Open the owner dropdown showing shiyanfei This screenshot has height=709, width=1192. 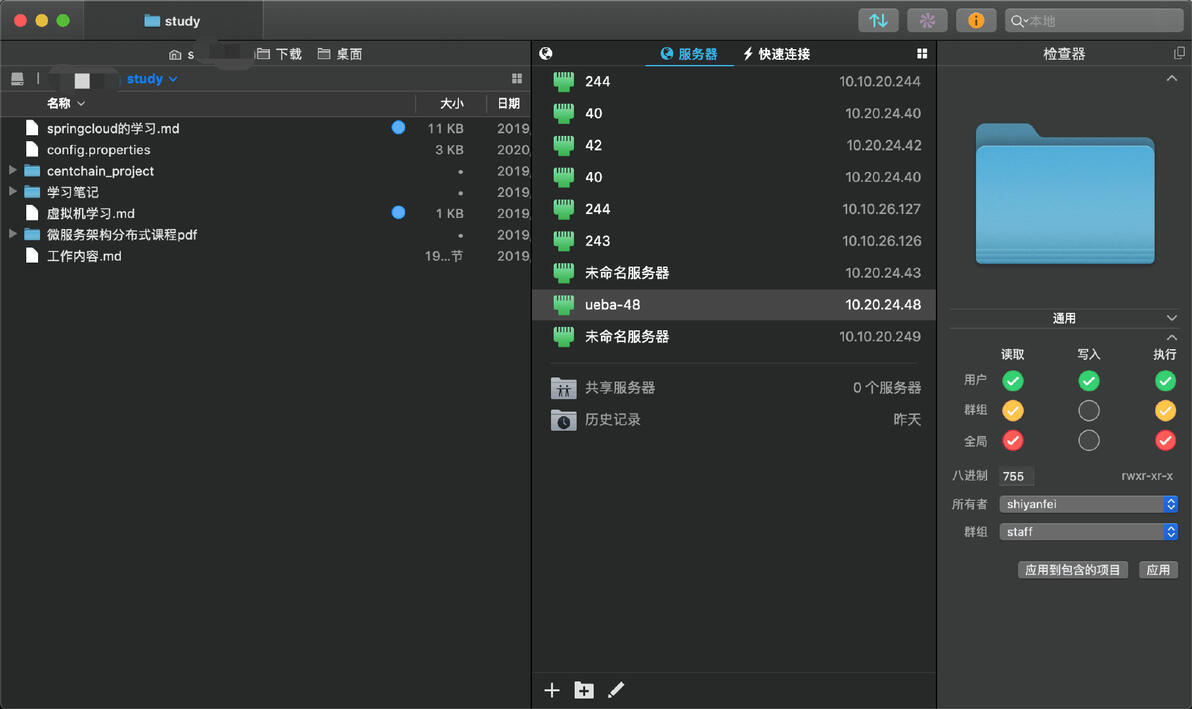tap(1089, 504)
